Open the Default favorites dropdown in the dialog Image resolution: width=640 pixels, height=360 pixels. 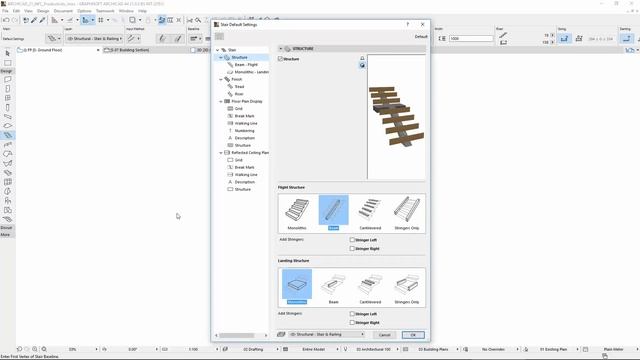pos(421,36)
